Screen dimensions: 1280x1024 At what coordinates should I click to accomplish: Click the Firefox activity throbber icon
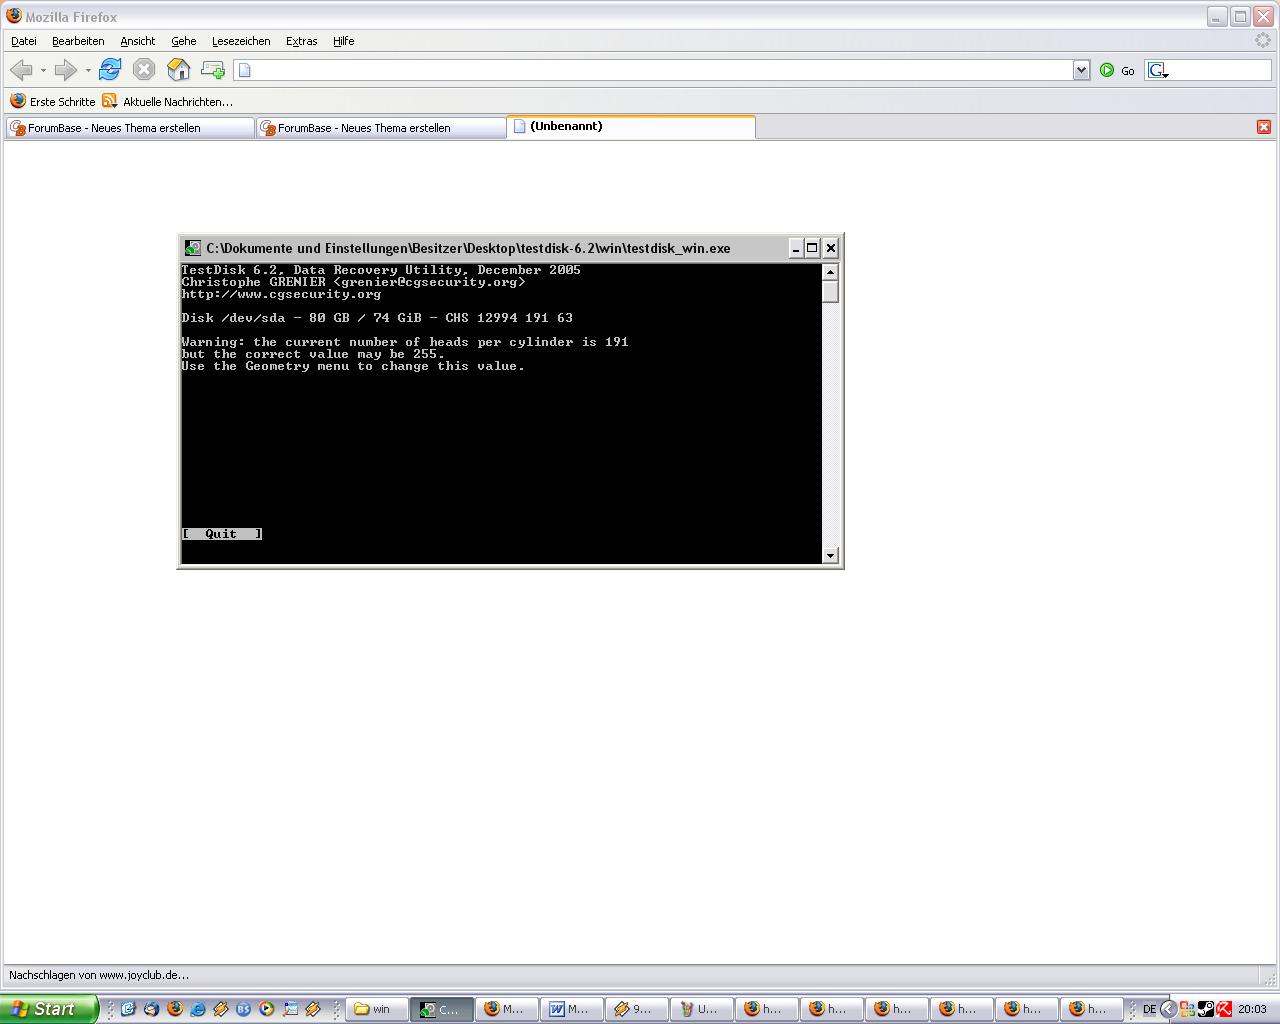[x=1263, y=40]
